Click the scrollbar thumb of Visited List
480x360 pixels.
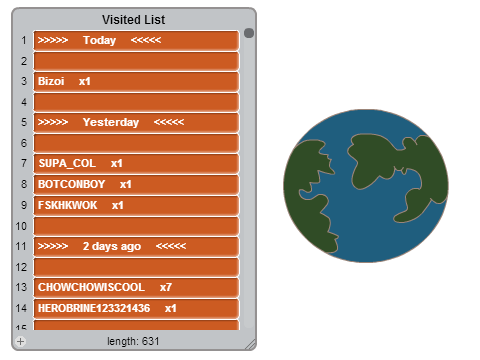point(249,33)
